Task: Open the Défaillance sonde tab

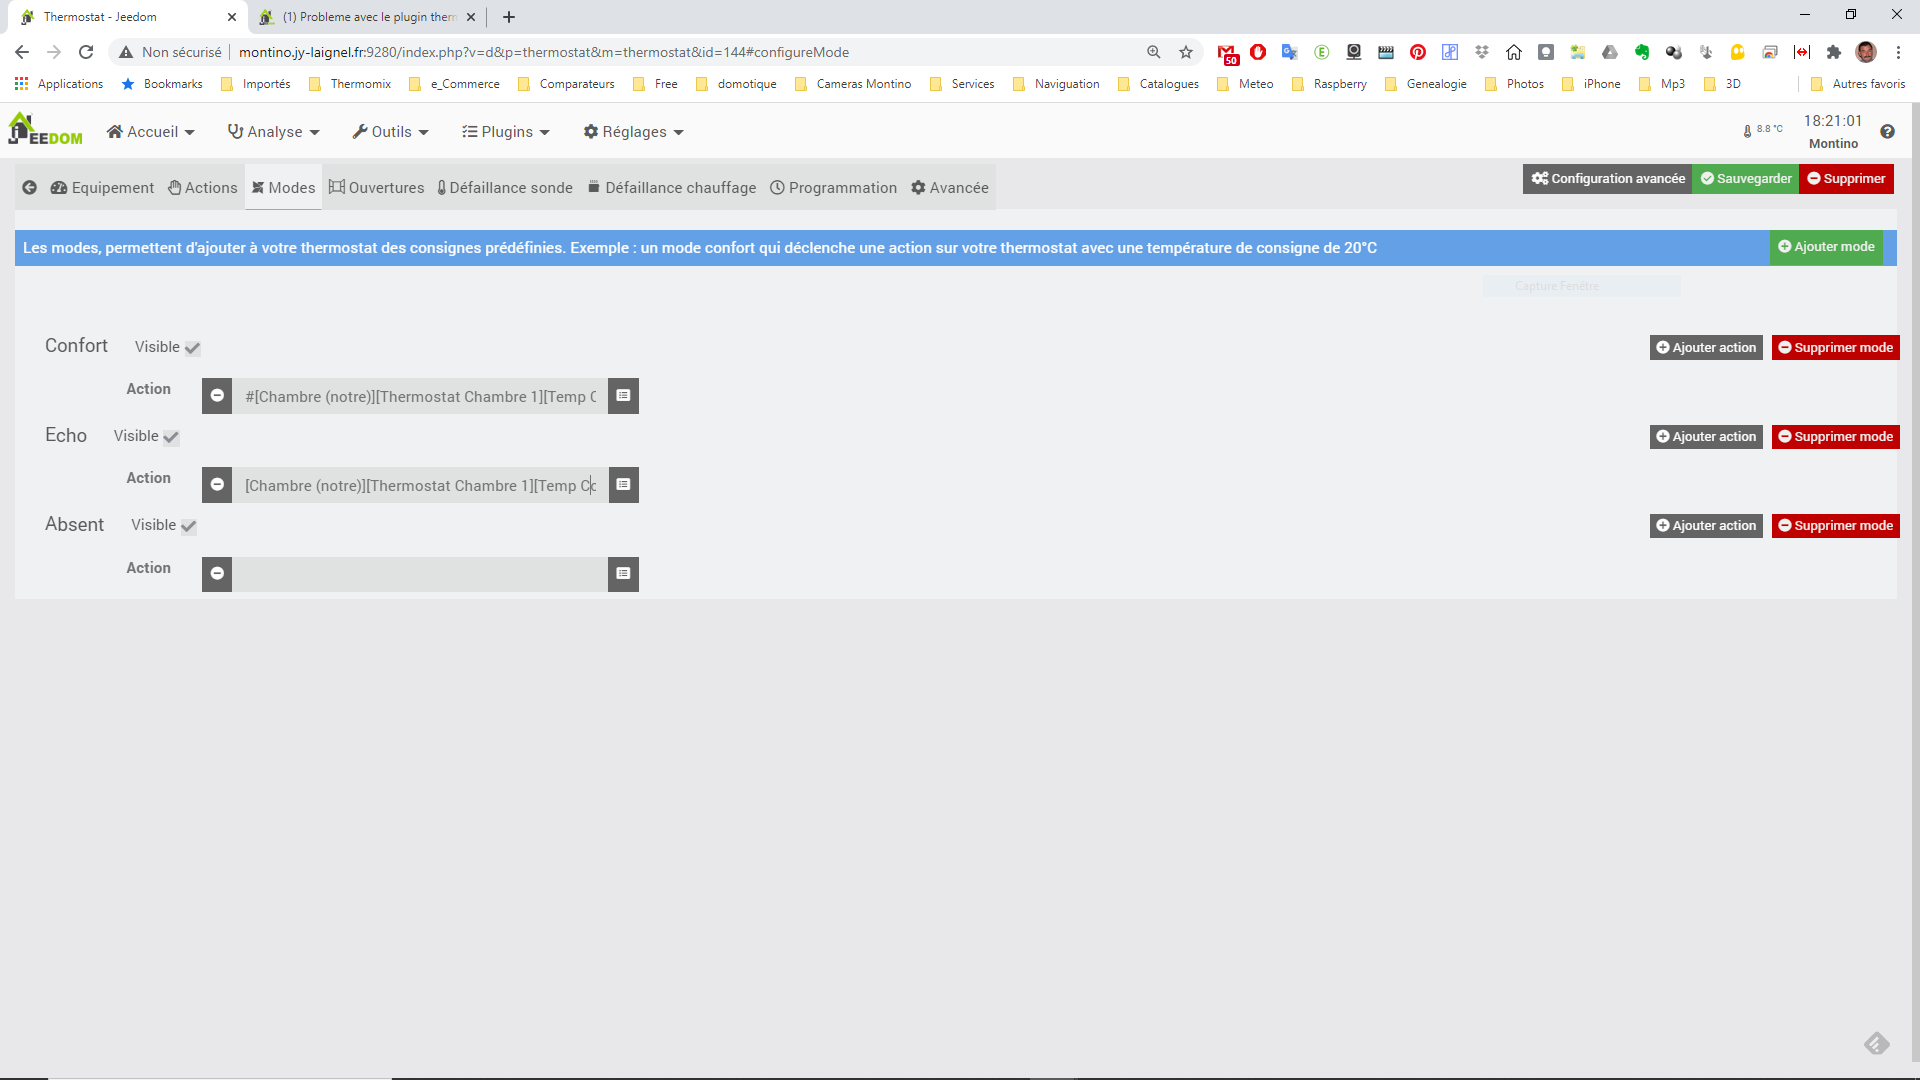Action: pyautogui.click(x=505, y=188)
